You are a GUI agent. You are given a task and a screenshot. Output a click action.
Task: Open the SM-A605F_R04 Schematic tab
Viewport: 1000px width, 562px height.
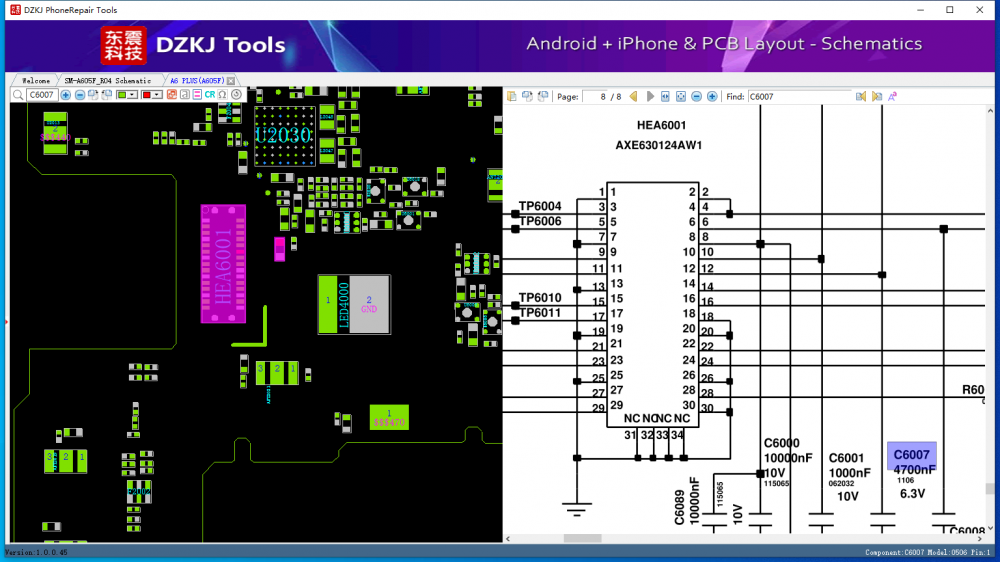coord(108,80)
